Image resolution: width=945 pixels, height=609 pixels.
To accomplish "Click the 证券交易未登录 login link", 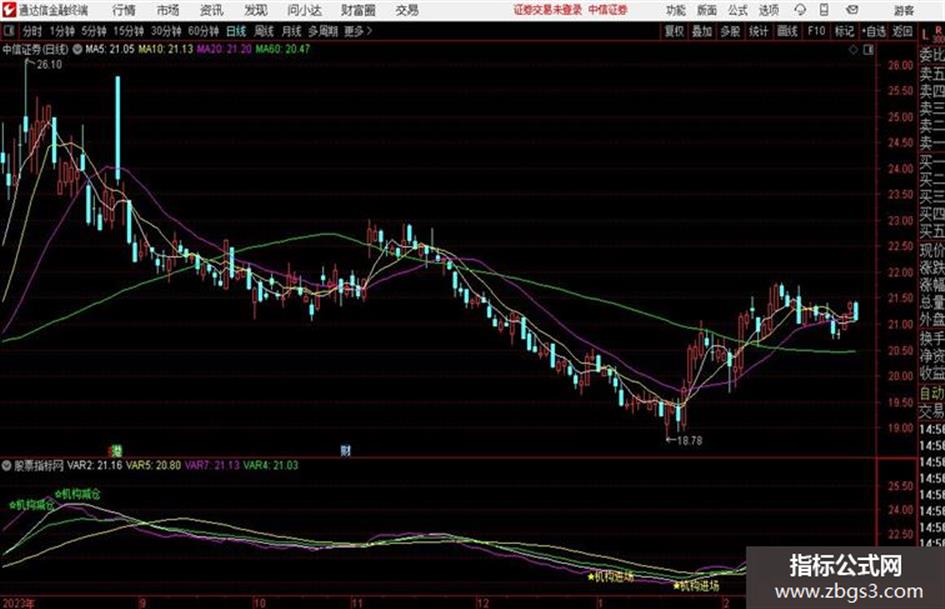I will (548, 10).
